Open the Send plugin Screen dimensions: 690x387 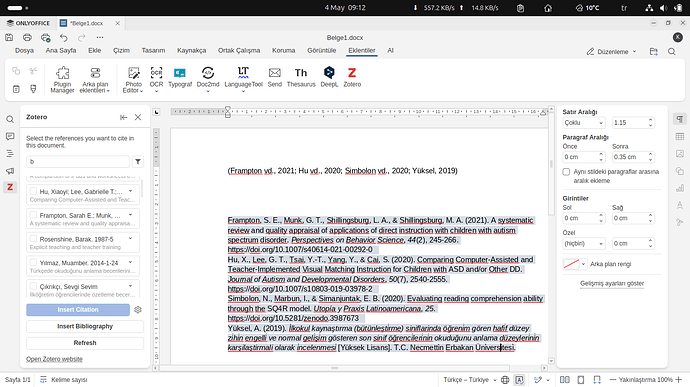(x=275, y=77)
